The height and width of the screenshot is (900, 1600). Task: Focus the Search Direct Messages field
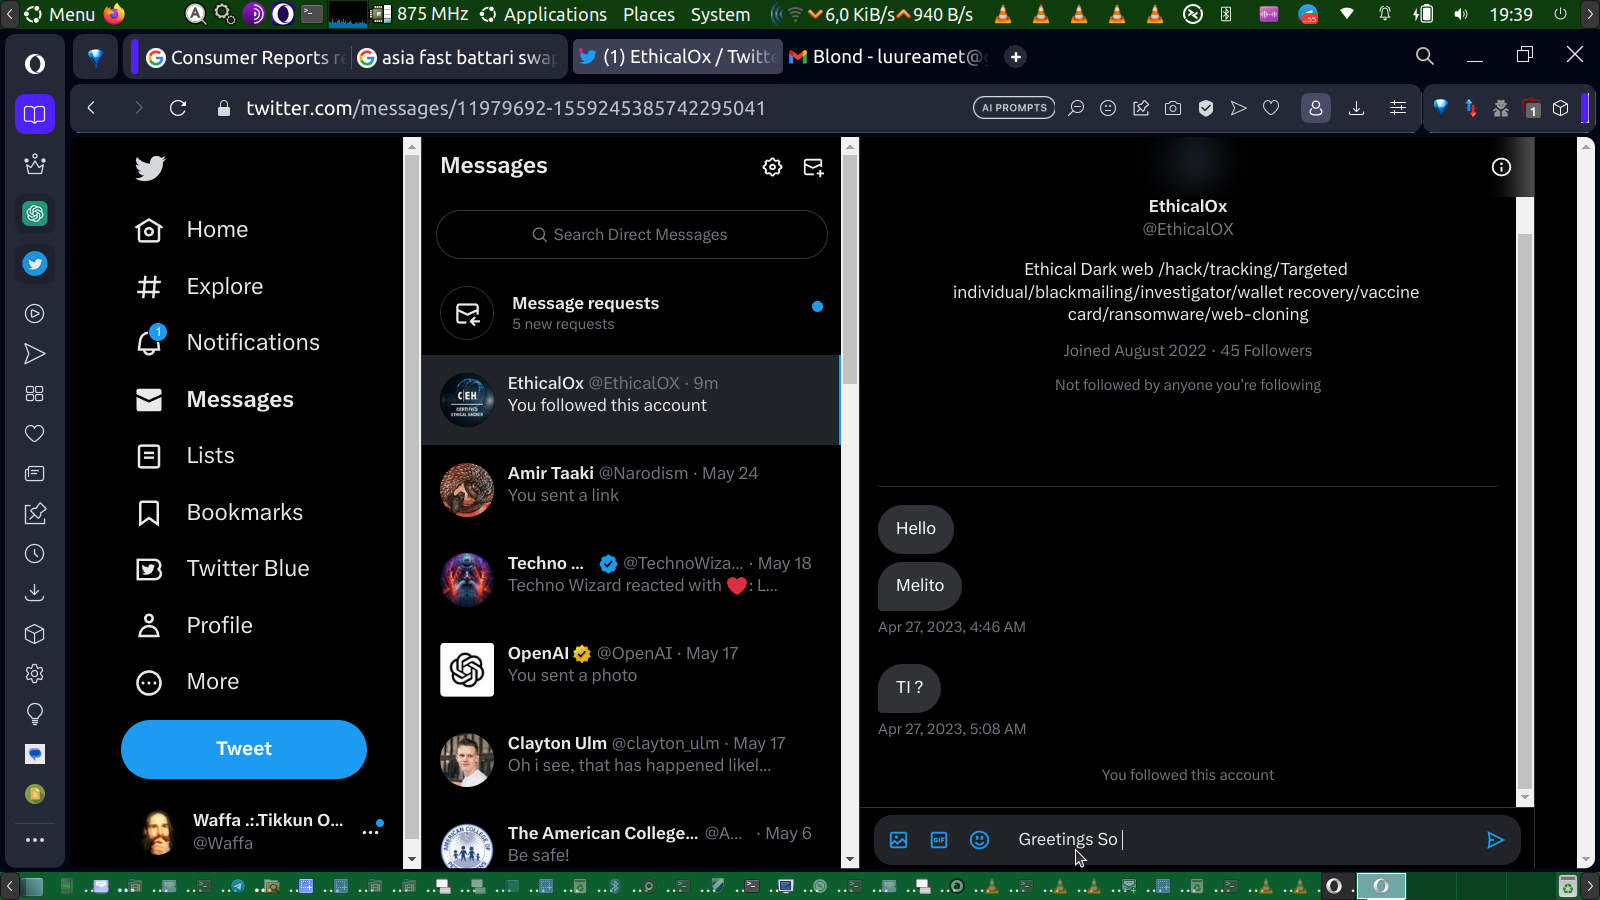point(632,235)
